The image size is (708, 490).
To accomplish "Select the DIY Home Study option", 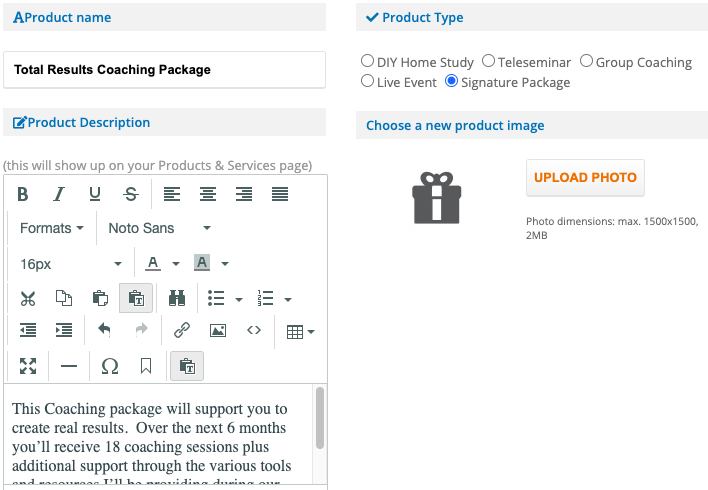I will point(368,62).
